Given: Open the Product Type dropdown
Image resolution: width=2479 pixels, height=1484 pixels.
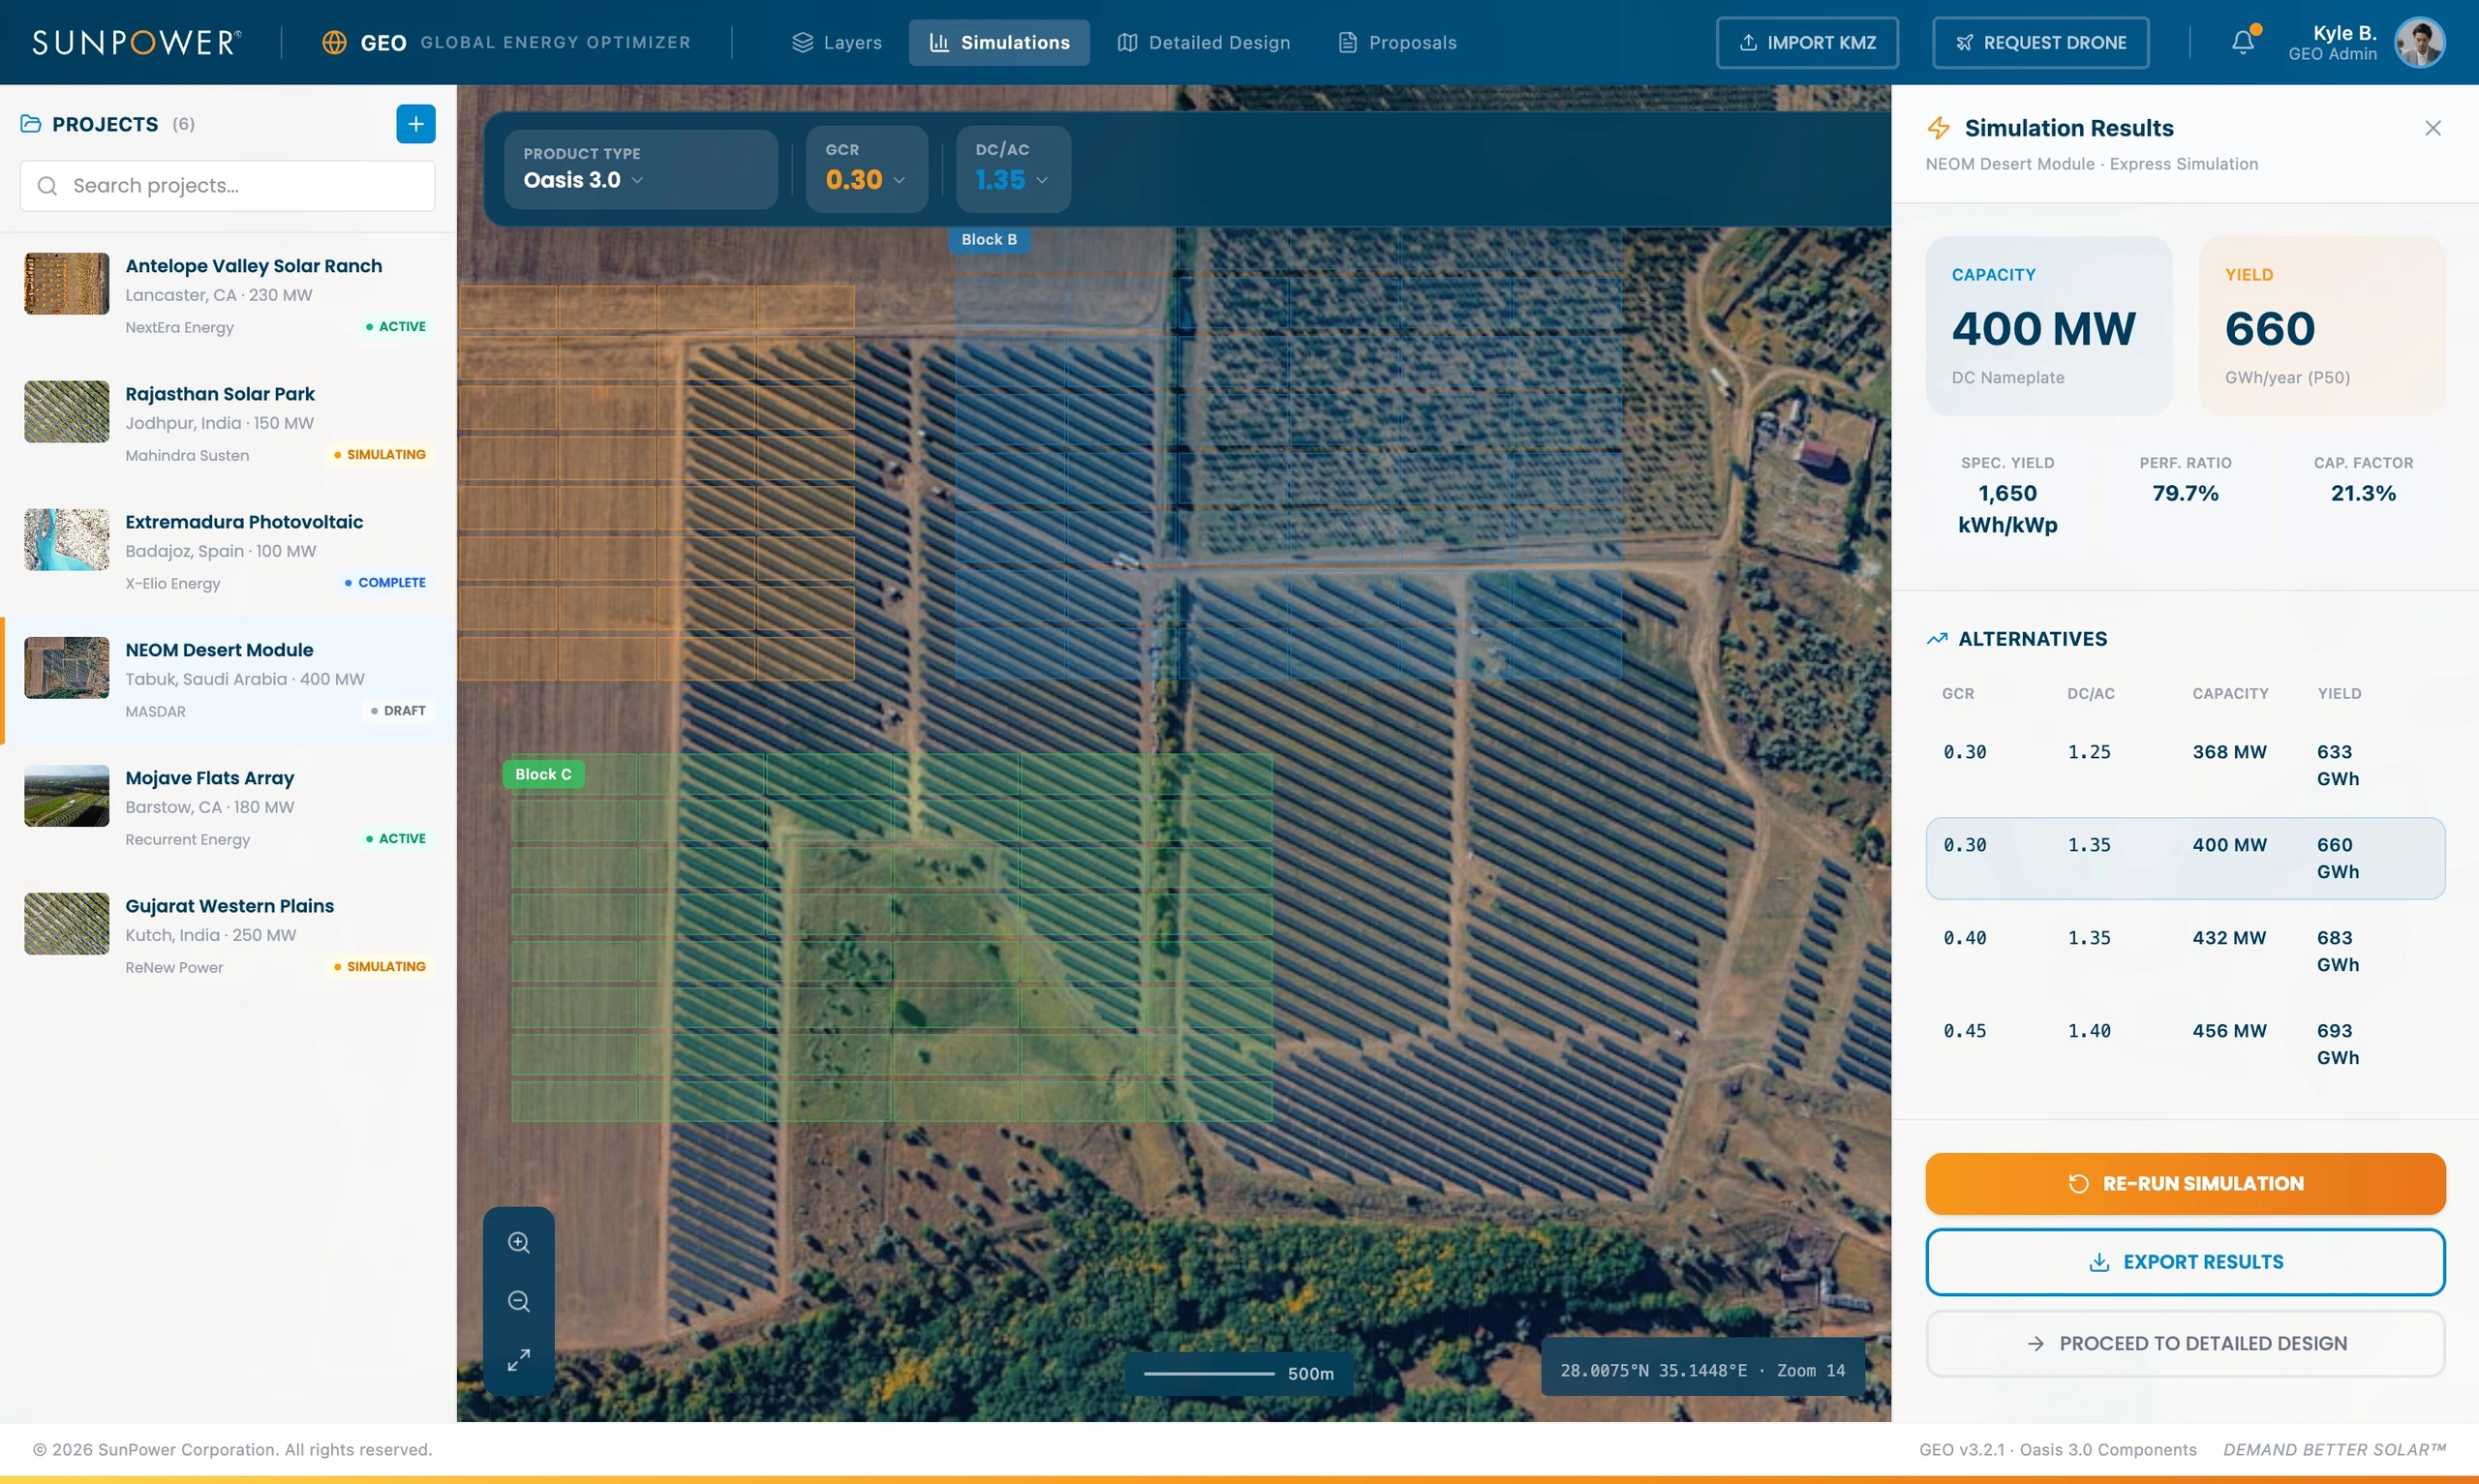Looking at the screenshot, I should click(641, 169).
